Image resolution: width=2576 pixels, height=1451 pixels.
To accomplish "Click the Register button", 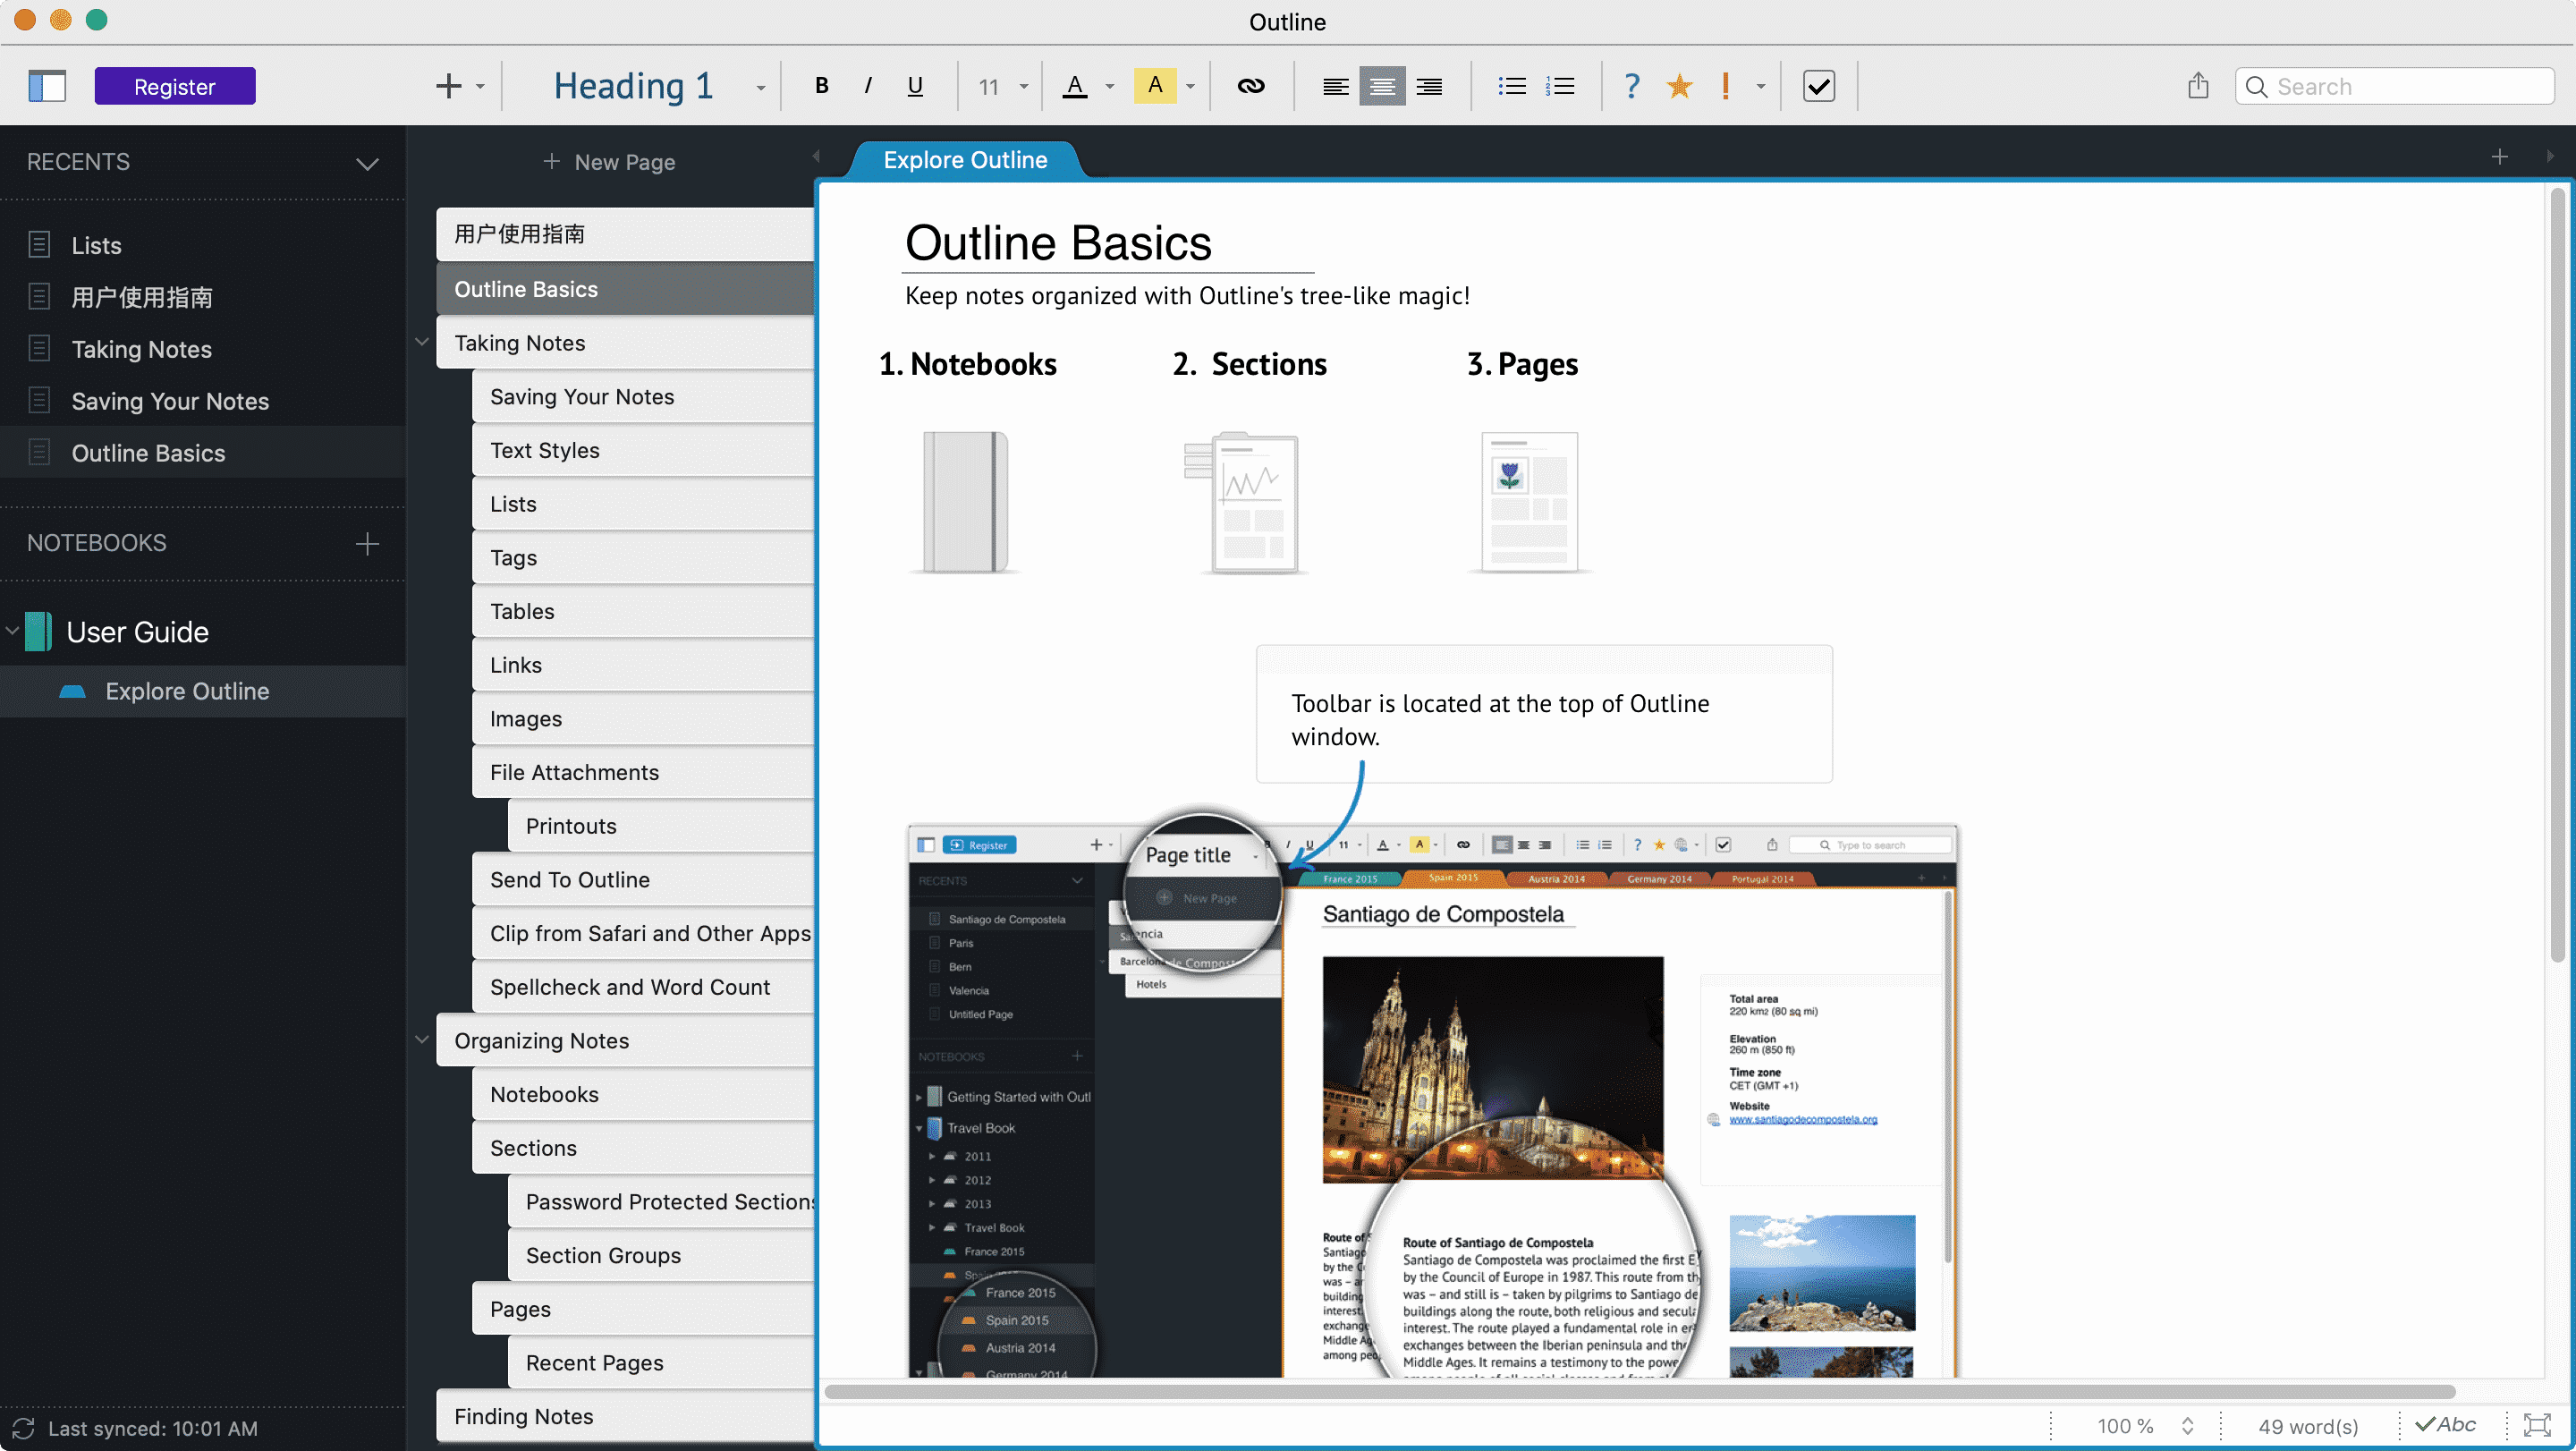I will click(x=174, y=85).
